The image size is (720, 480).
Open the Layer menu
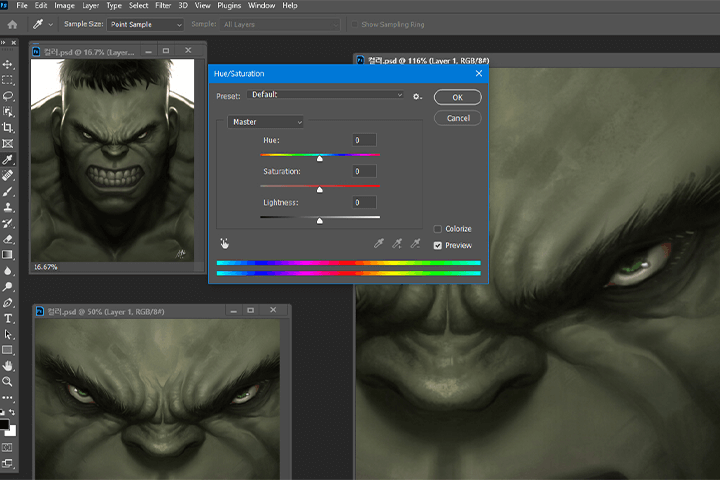pos(90,6)
